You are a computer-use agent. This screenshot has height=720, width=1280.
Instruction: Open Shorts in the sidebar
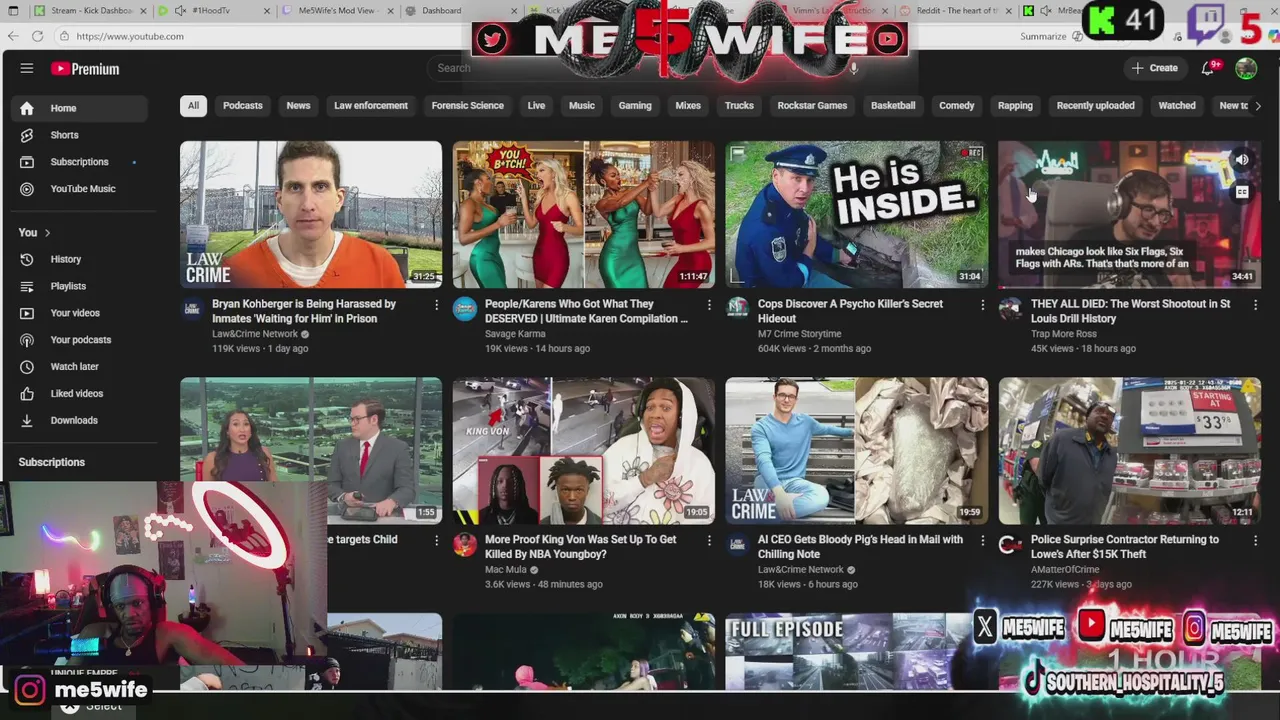coord(80,135)
